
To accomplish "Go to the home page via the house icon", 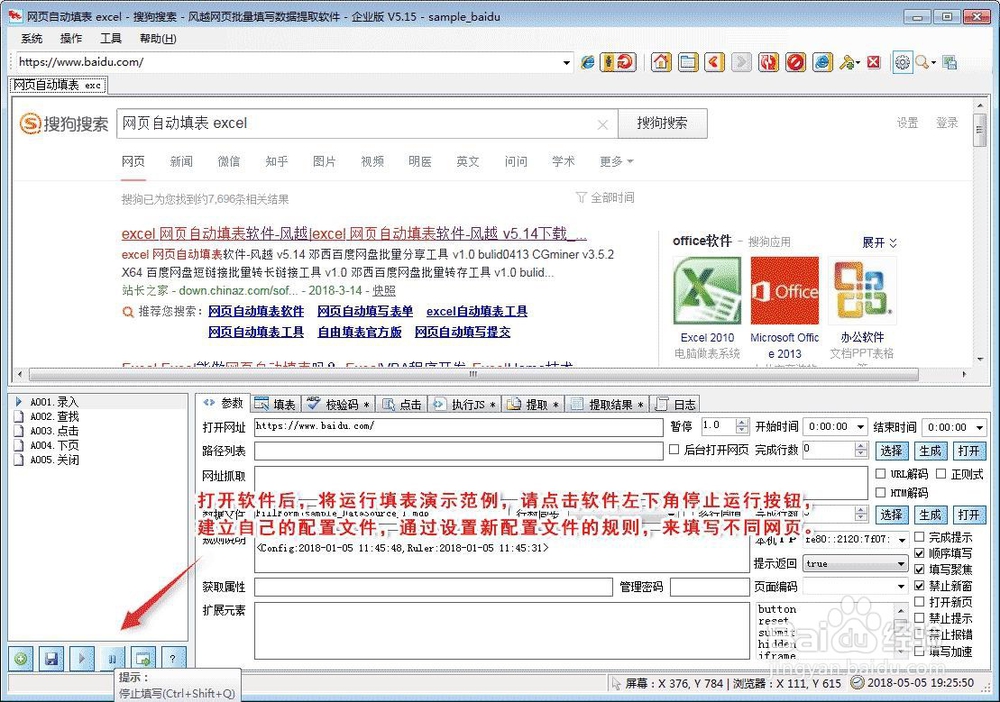I will click(x=661, y=62).
